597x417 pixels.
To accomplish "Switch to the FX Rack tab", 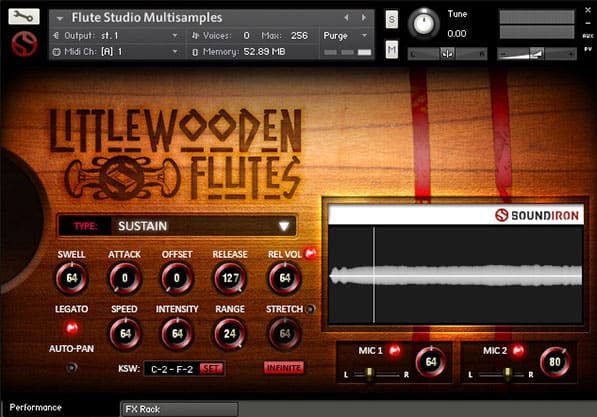I will pyautogui.click(x=179, y=409).
